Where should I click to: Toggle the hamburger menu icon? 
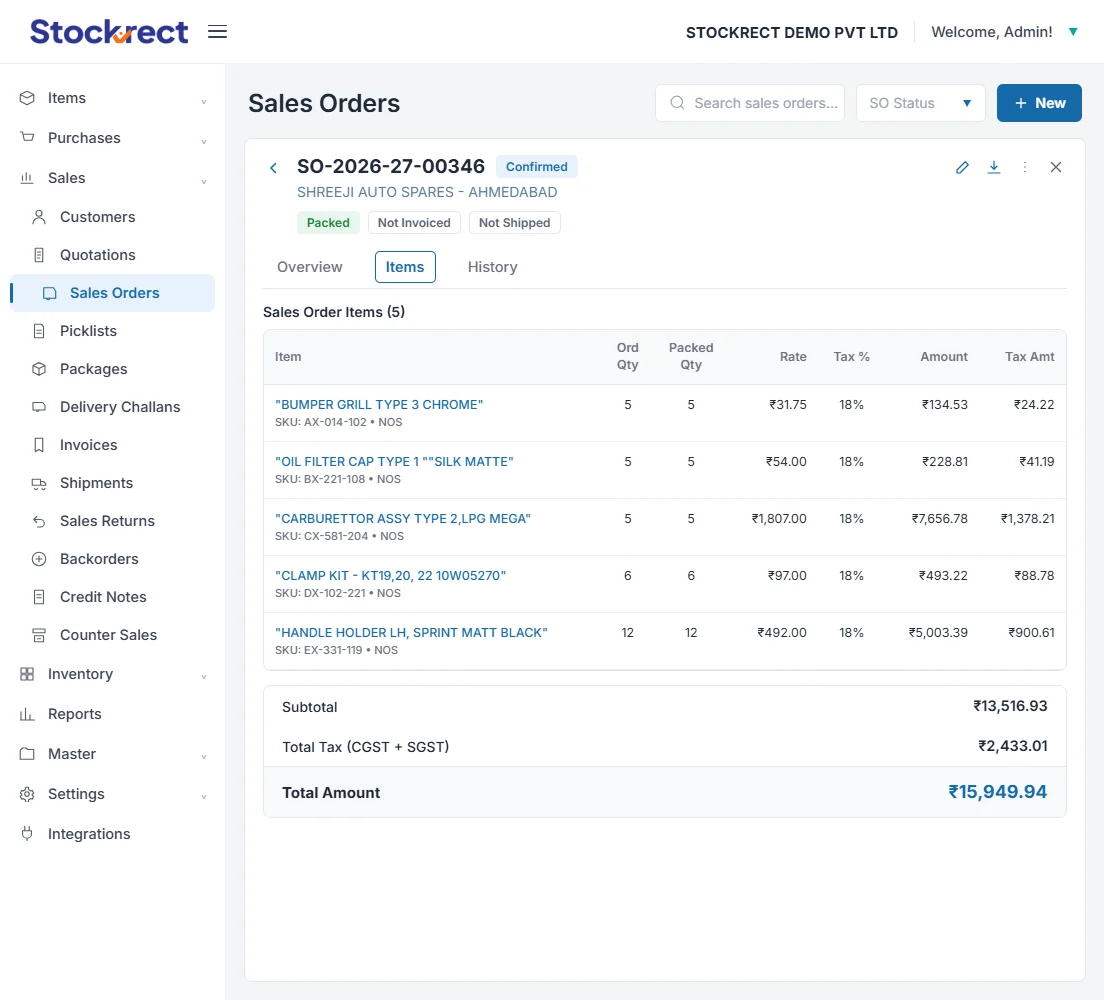coord(218,32)
